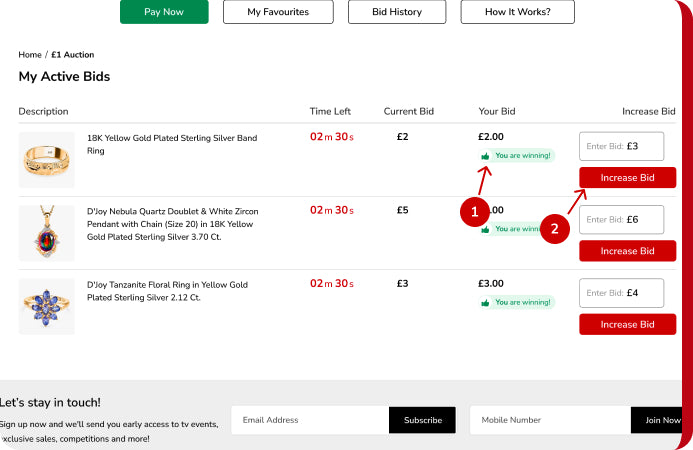Switch to Bid History tab
The image size is (693, 450).
pos(397,12)
